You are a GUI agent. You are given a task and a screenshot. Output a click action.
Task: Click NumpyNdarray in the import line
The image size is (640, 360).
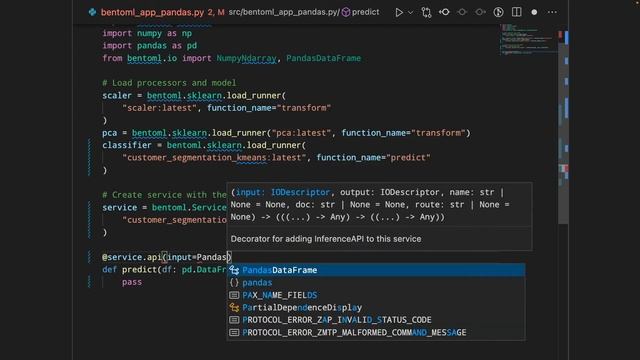click(x=247, y=58)
